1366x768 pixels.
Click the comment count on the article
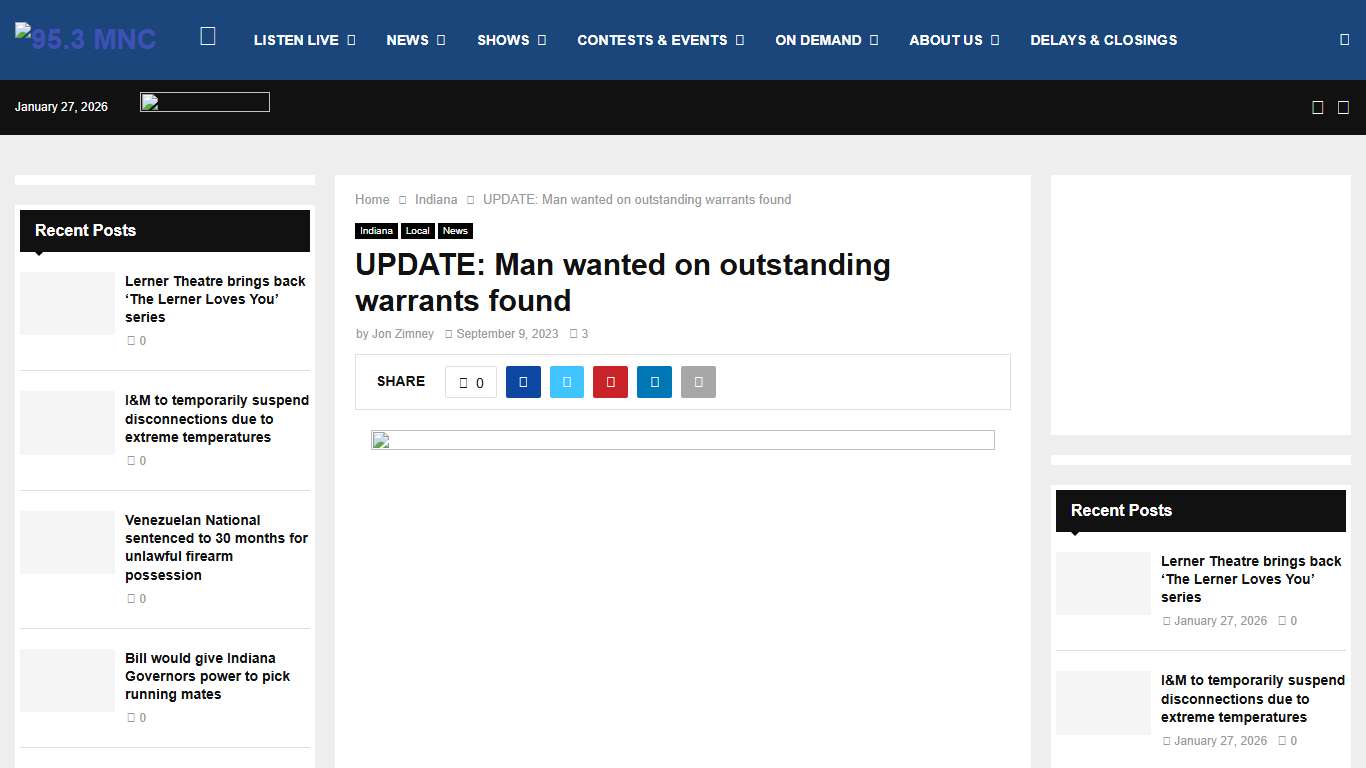pyautogui.click(x=579, y=334)
